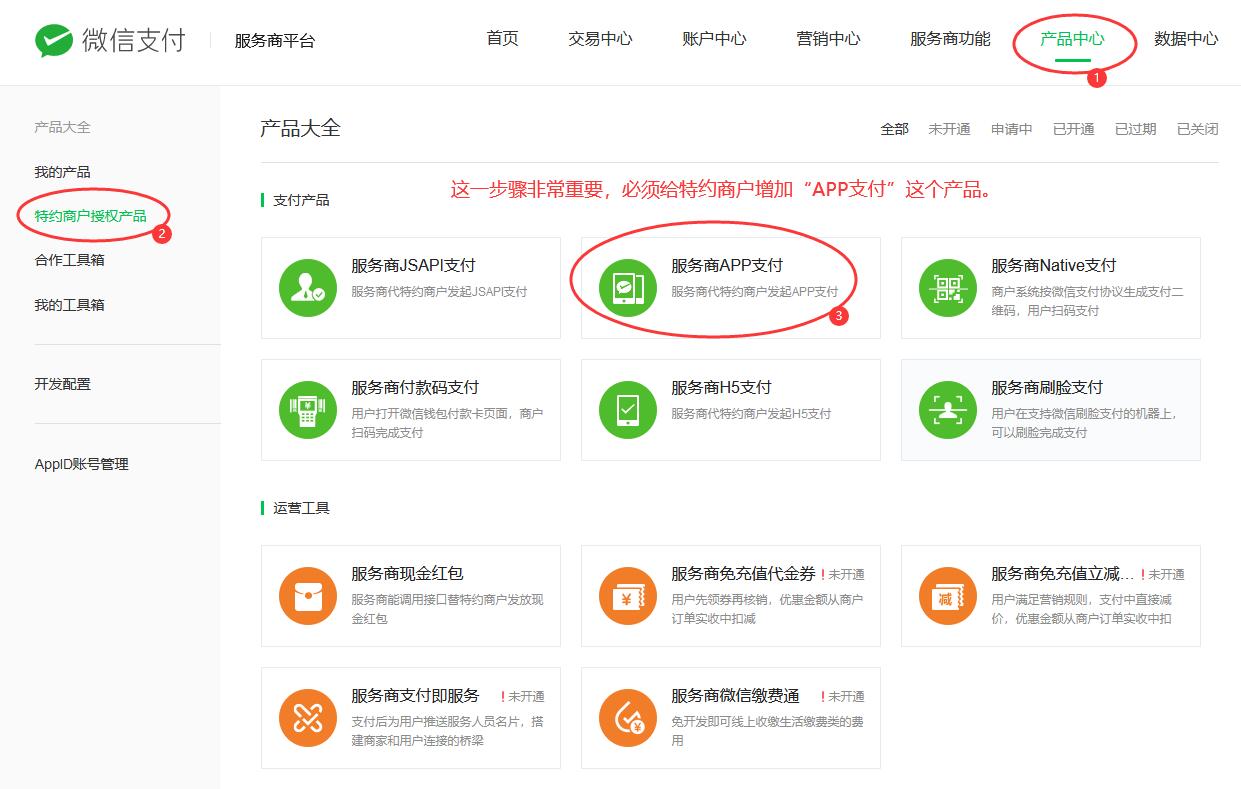Screen dimensions: 1241x789
Task: Open 合作工具箱 sidebar item
Action: pos(69,260)
